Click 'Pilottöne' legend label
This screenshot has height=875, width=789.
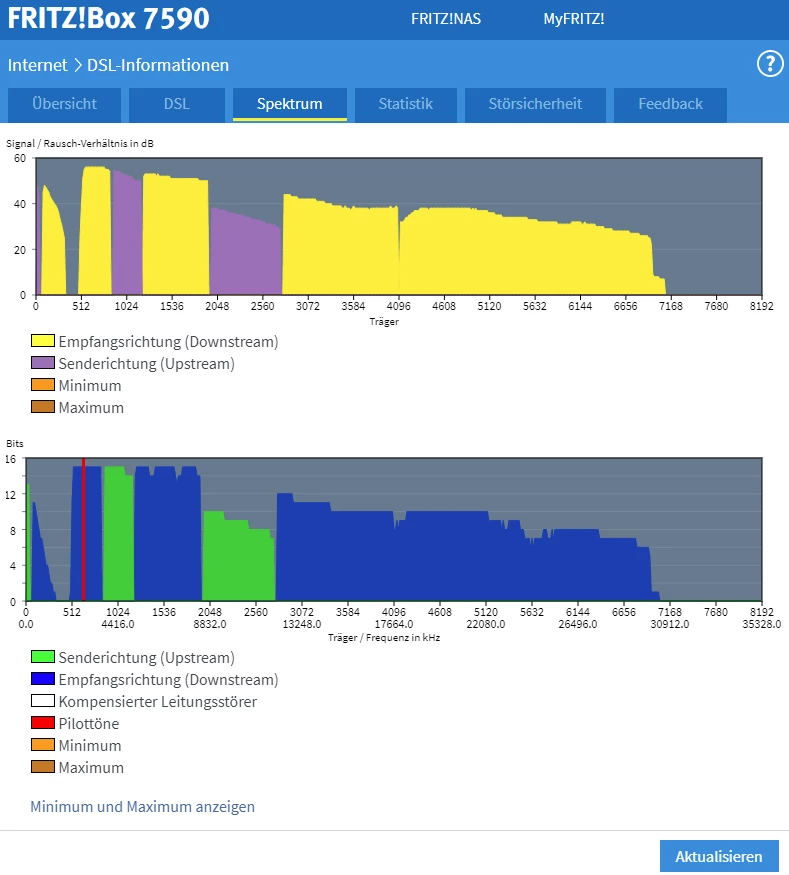click(x=89, y=723)
